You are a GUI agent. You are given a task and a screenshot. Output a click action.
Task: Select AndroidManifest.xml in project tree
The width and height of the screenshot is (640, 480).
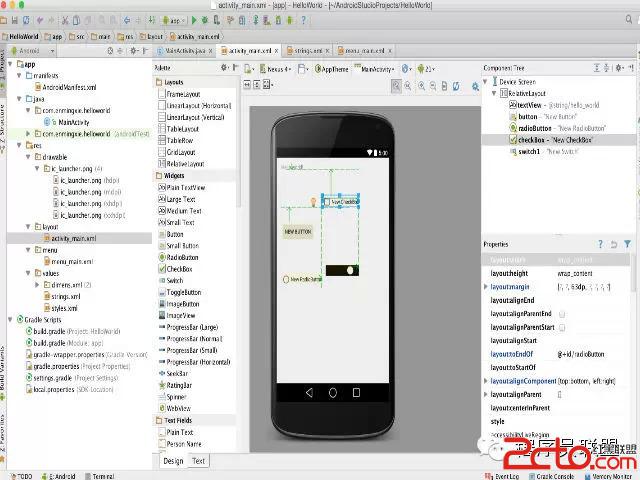point(65,87)
